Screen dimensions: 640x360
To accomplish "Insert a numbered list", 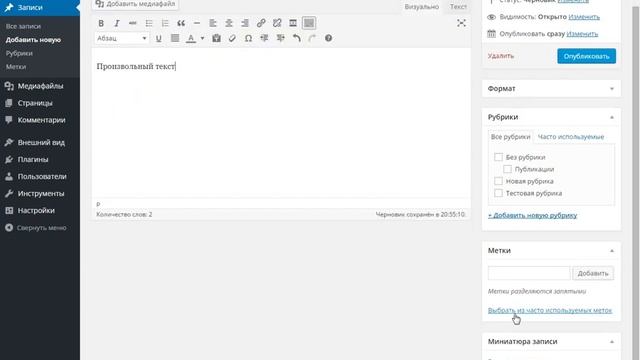I will (165, 23).
